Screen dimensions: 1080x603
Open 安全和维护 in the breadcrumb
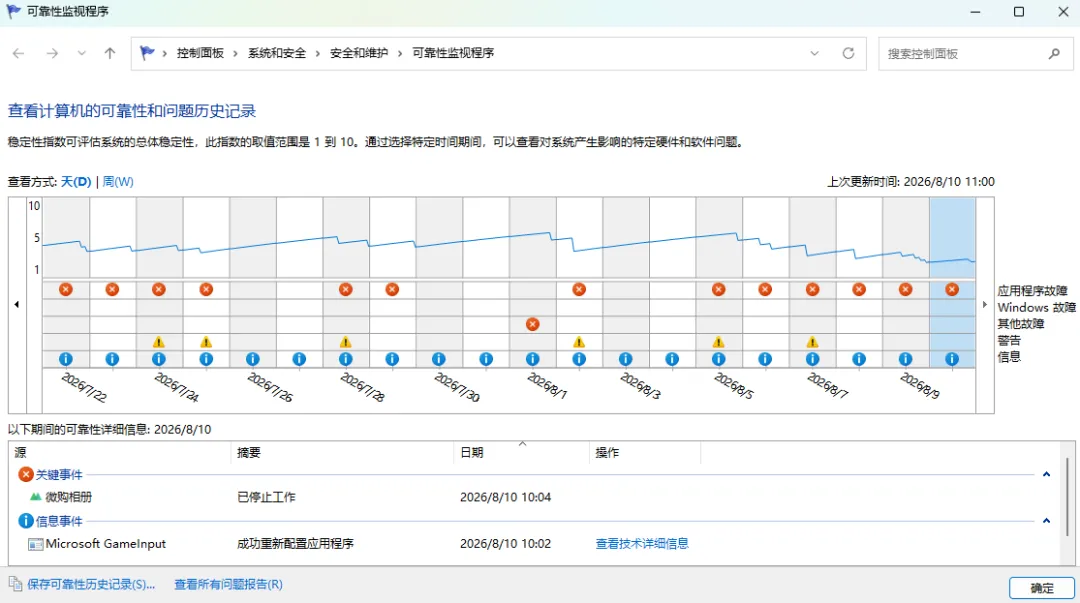[359, 53]
